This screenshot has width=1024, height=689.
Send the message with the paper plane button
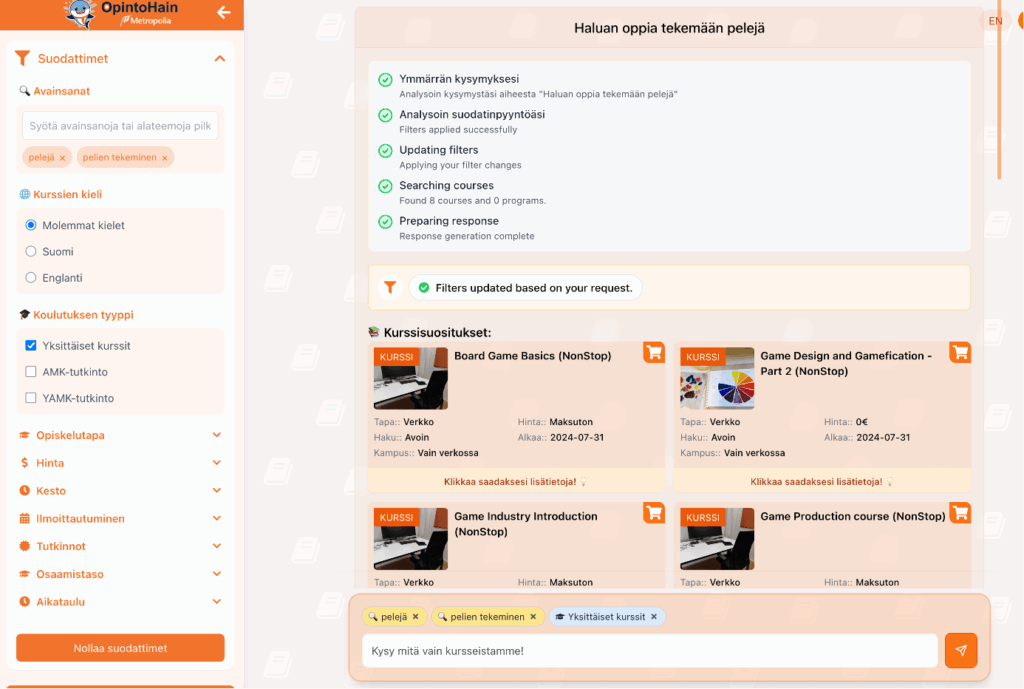[960, 650]
